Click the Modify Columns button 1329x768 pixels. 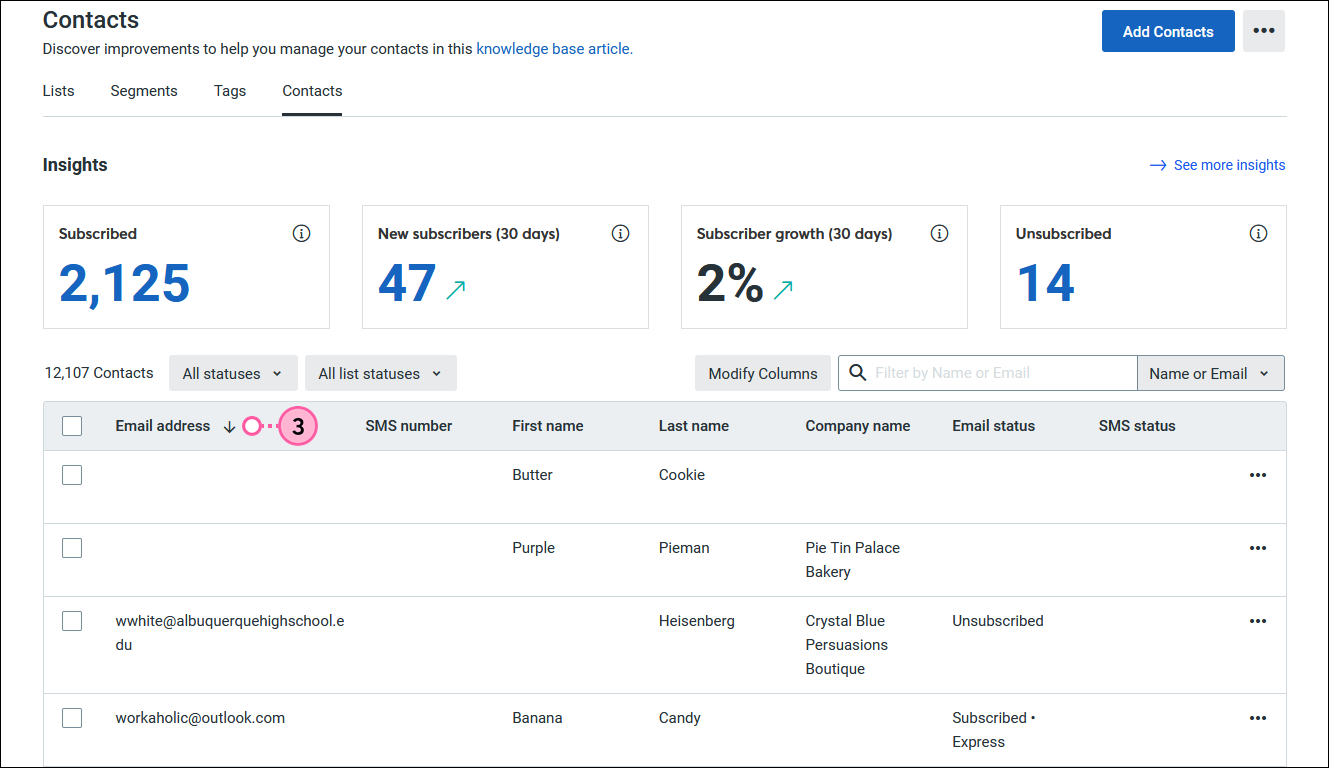click(x=763, y=373)
